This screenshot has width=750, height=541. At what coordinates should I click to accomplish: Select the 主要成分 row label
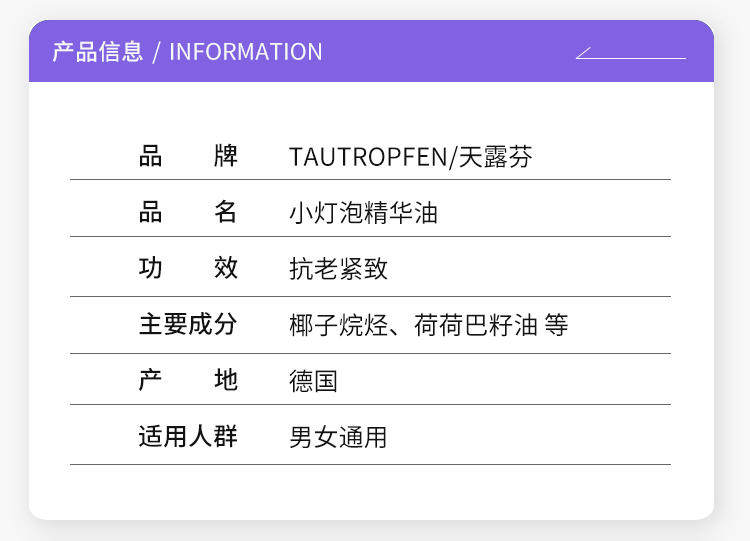[x=188, y=324]
